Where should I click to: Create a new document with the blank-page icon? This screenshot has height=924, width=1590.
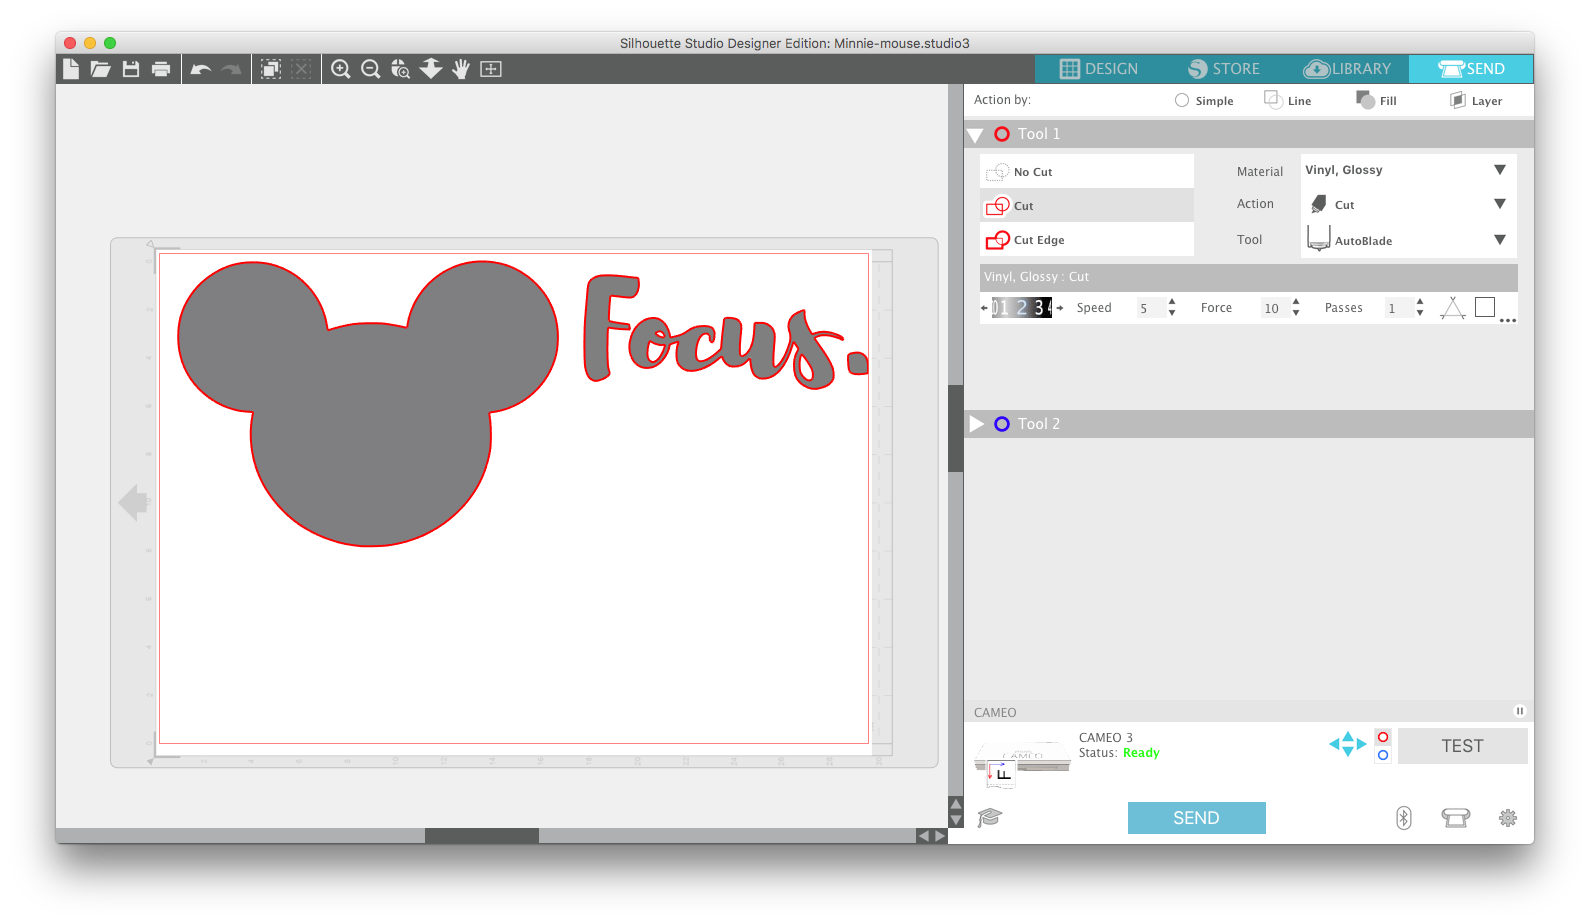pos(71,69)
